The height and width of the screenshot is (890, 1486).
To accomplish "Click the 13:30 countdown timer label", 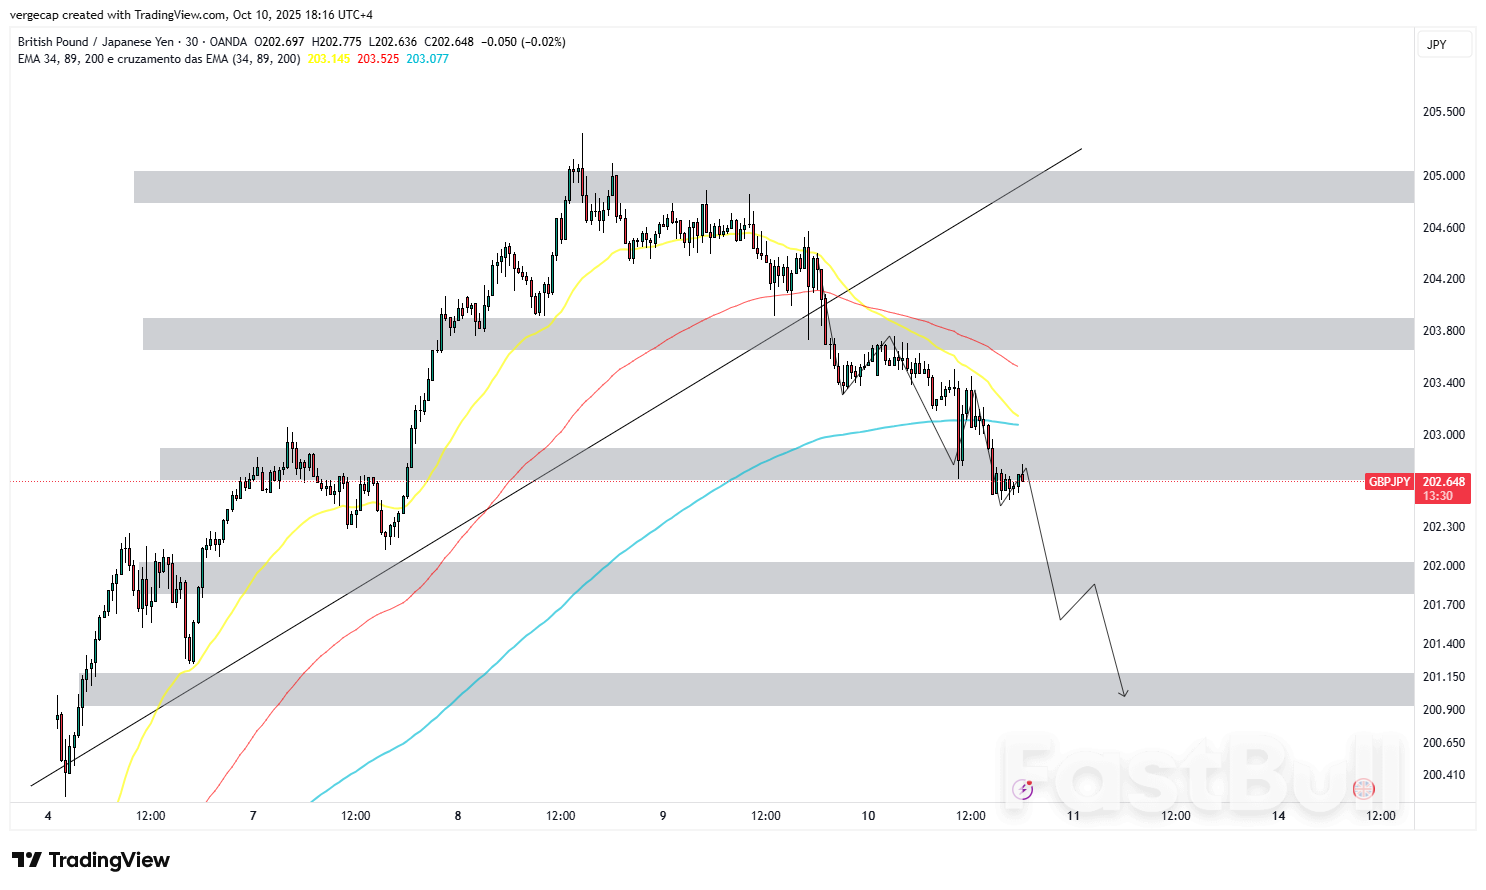I will (x=1438, y=496).
